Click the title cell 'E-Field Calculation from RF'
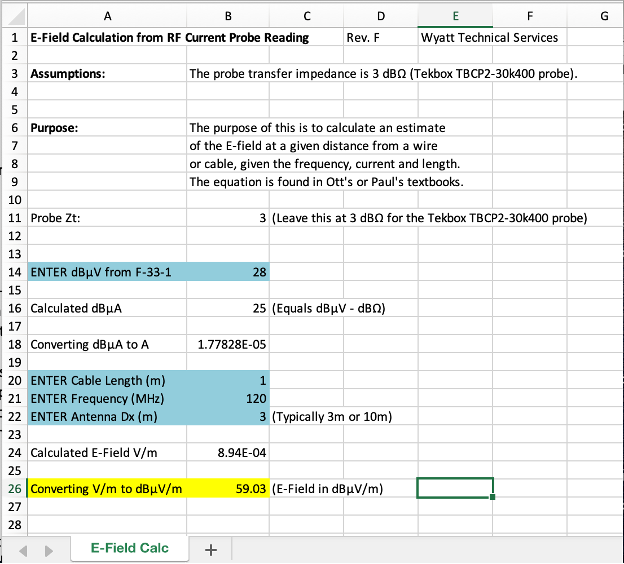 [106, 37]
